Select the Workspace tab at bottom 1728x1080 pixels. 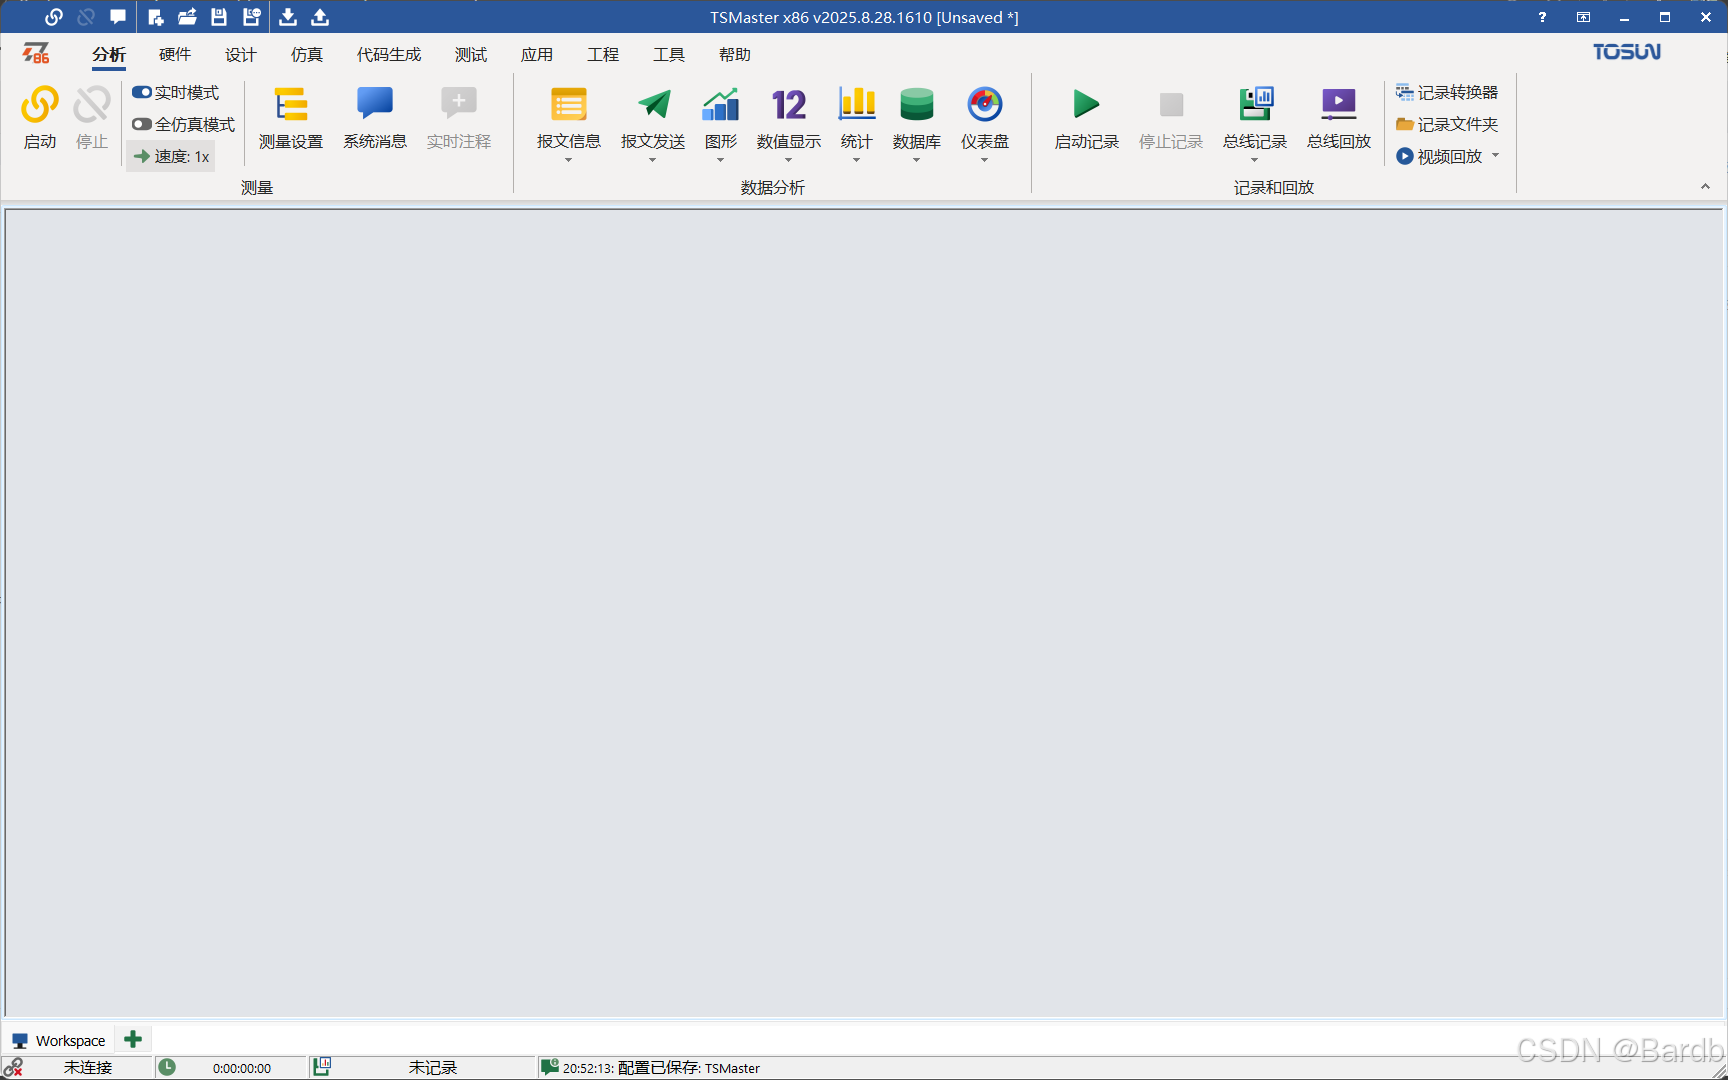pos(59,1040)
